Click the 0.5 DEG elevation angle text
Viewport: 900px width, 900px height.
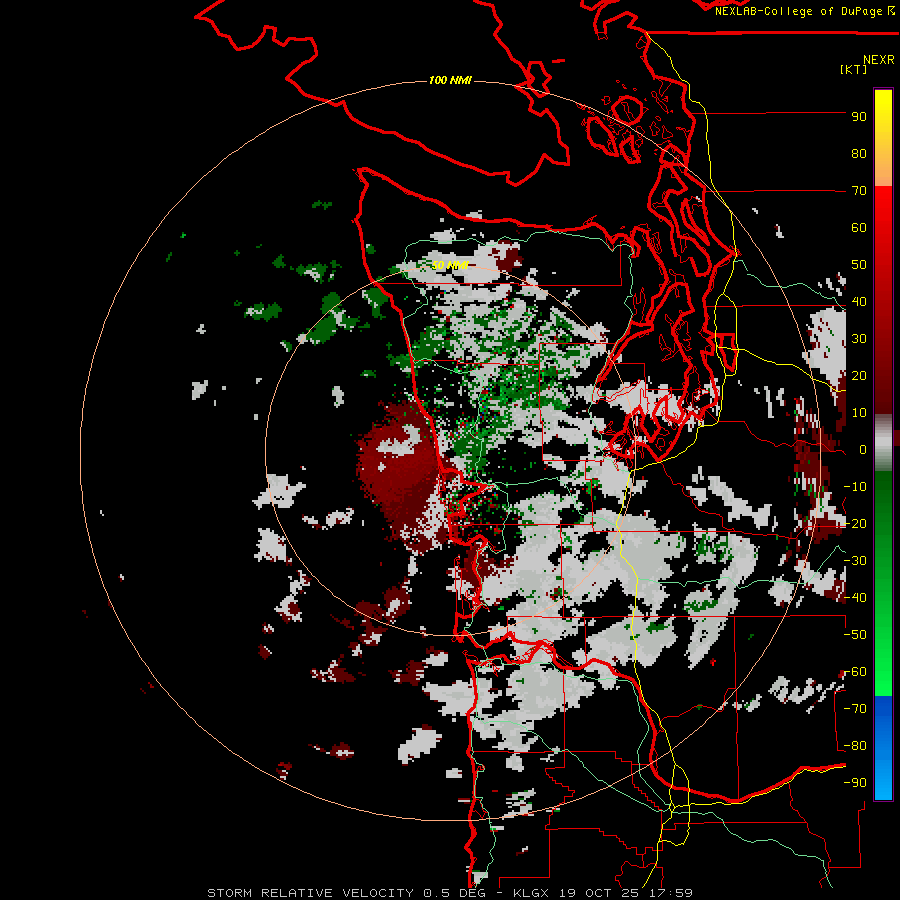[454, 893]
